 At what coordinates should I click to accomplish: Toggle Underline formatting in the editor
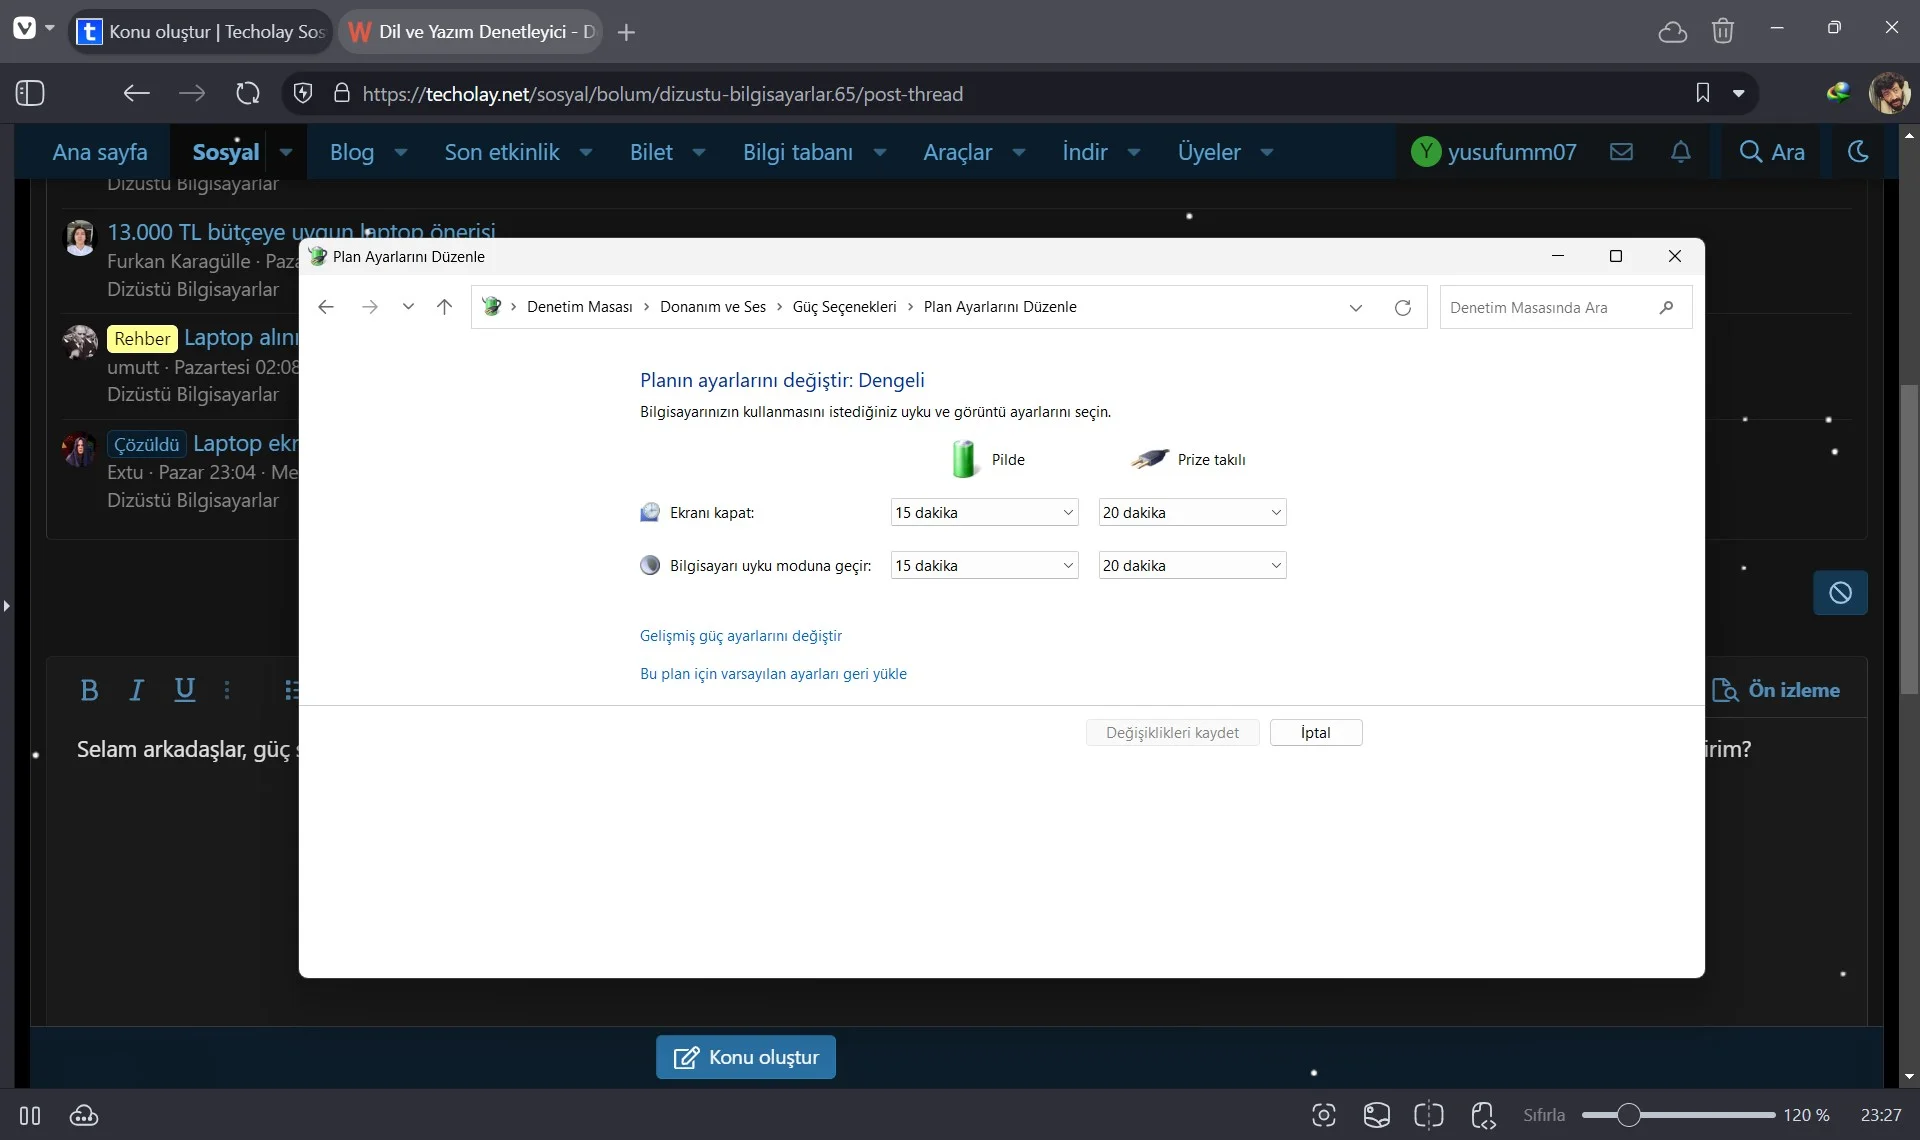tap(185, 690)
